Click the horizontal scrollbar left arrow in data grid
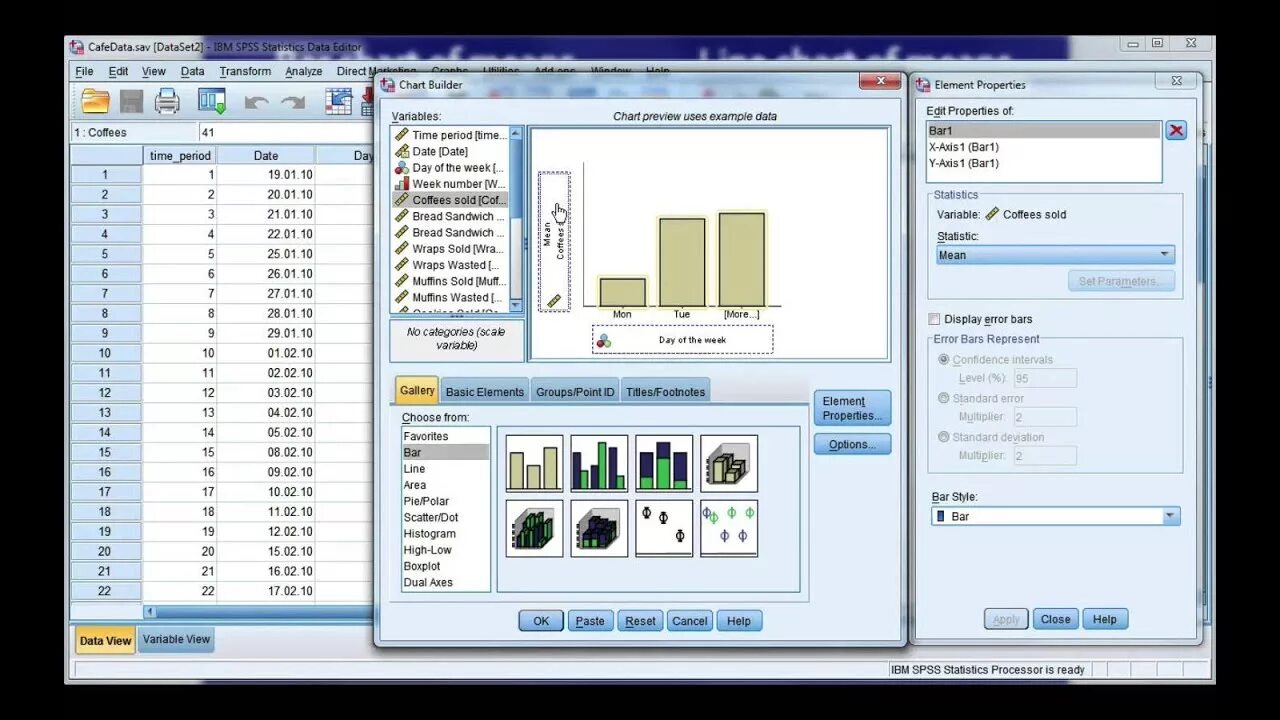 pos(150,611)
